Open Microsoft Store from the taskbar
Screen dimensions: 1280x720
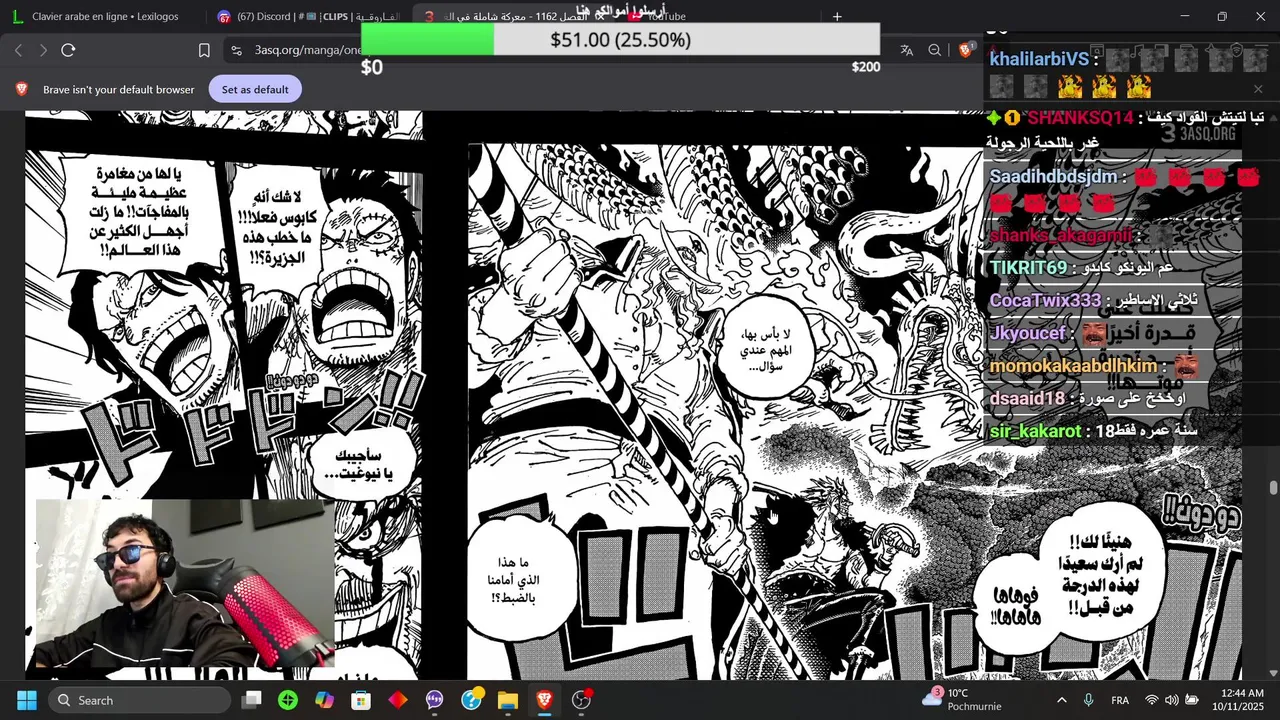(x=361, y=700)
